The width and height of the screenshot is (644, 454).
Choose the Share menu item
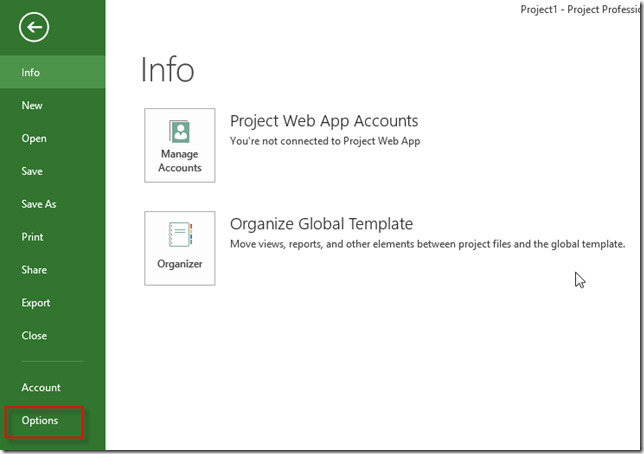34,270
